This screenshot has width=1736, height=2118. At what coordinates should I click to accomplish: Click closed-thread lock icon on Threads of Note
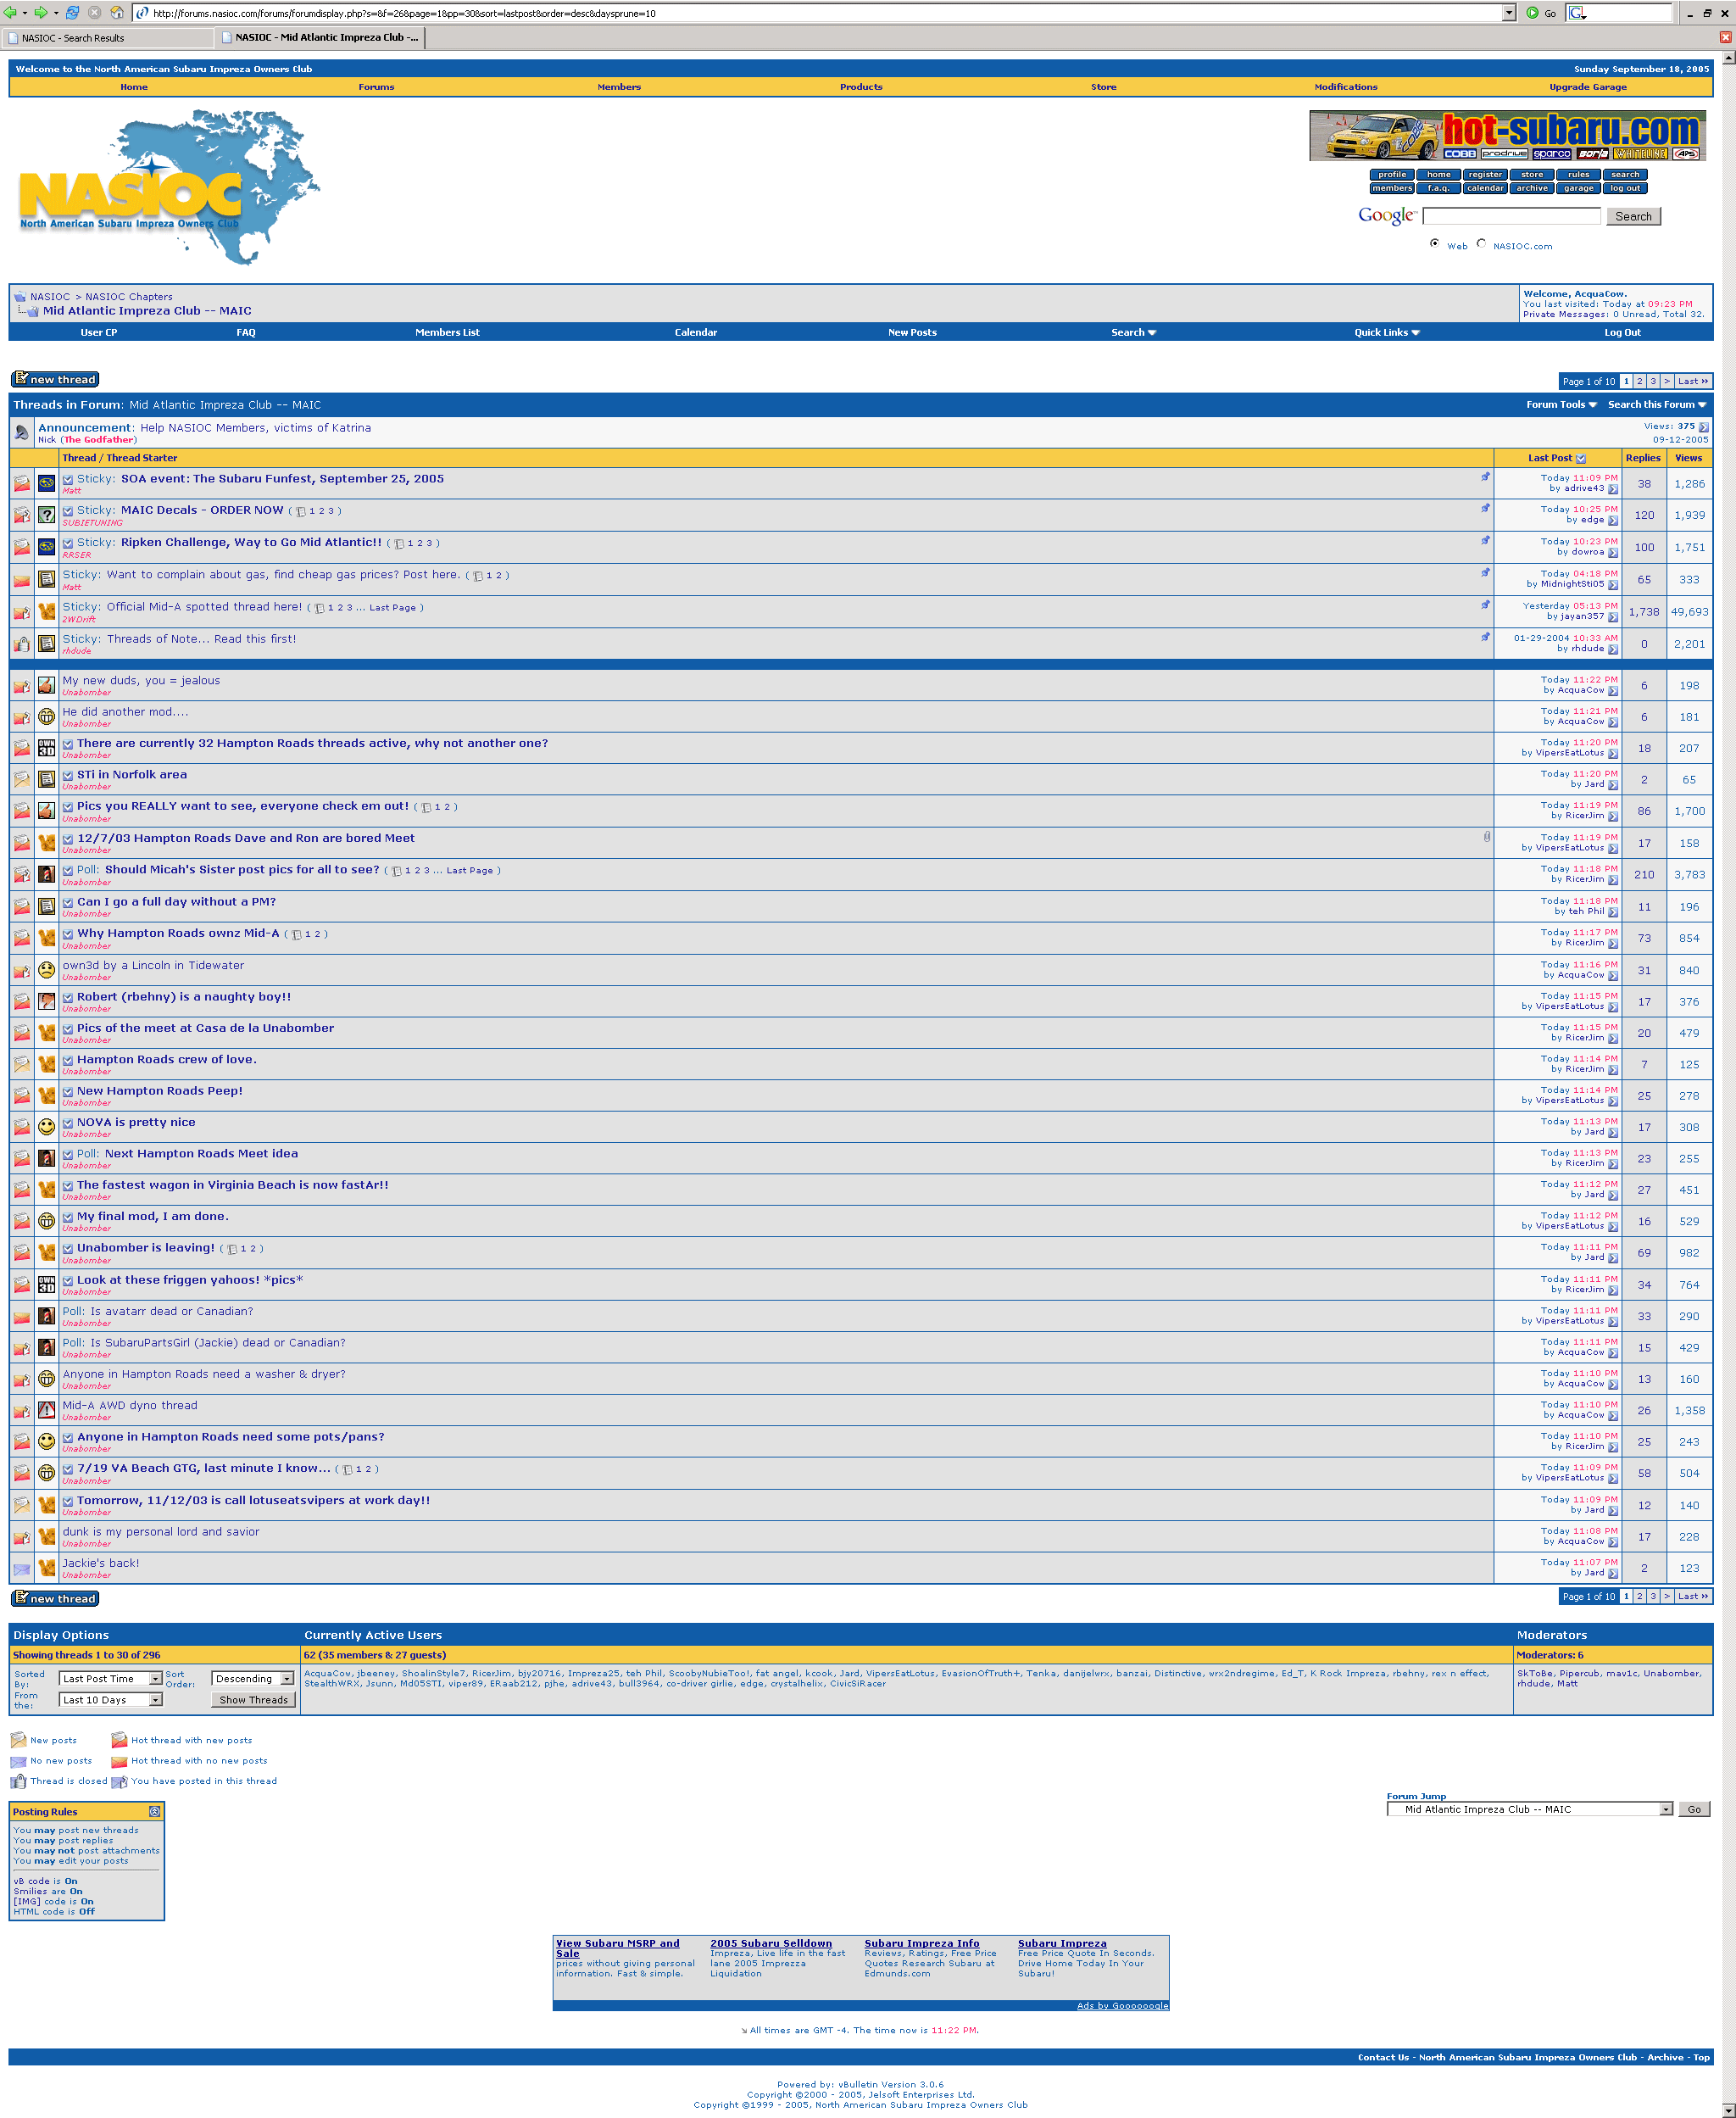point(21,644)
